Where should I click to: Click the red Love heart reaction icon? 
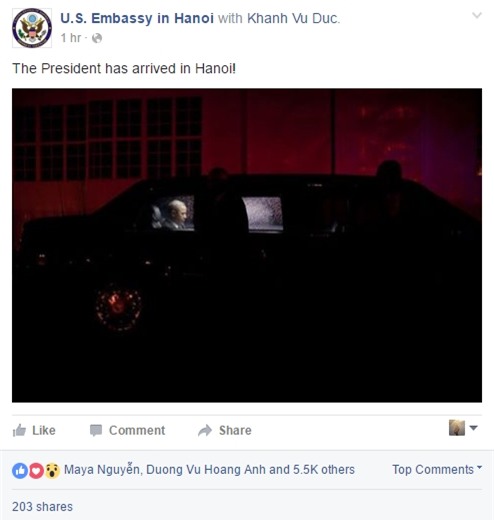coord(36,471)
